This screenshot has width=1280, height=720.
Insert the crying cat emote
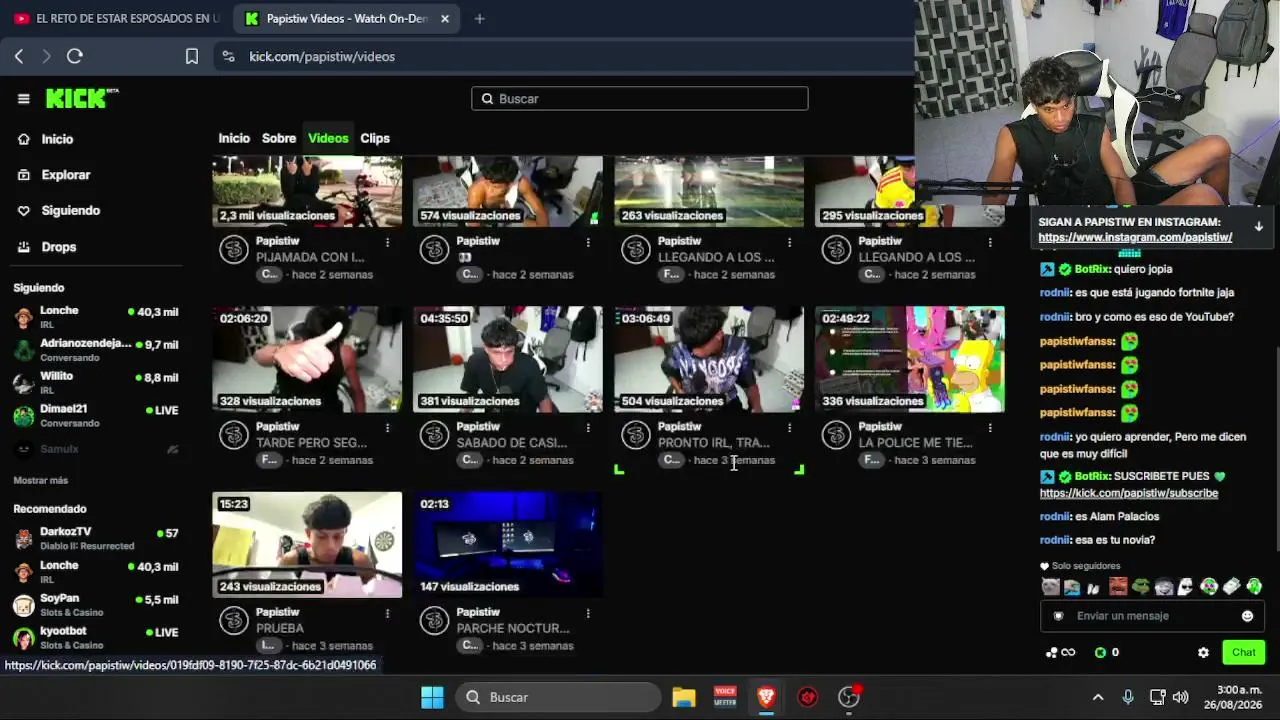[1050, 587]
